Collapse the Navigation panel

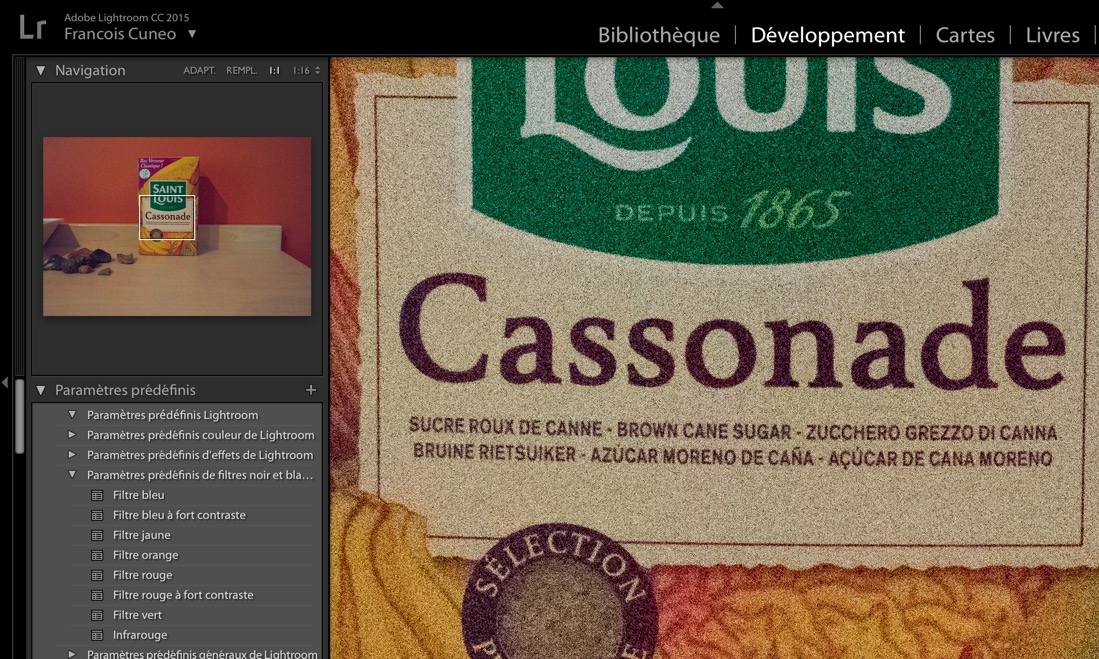(41, 70)
